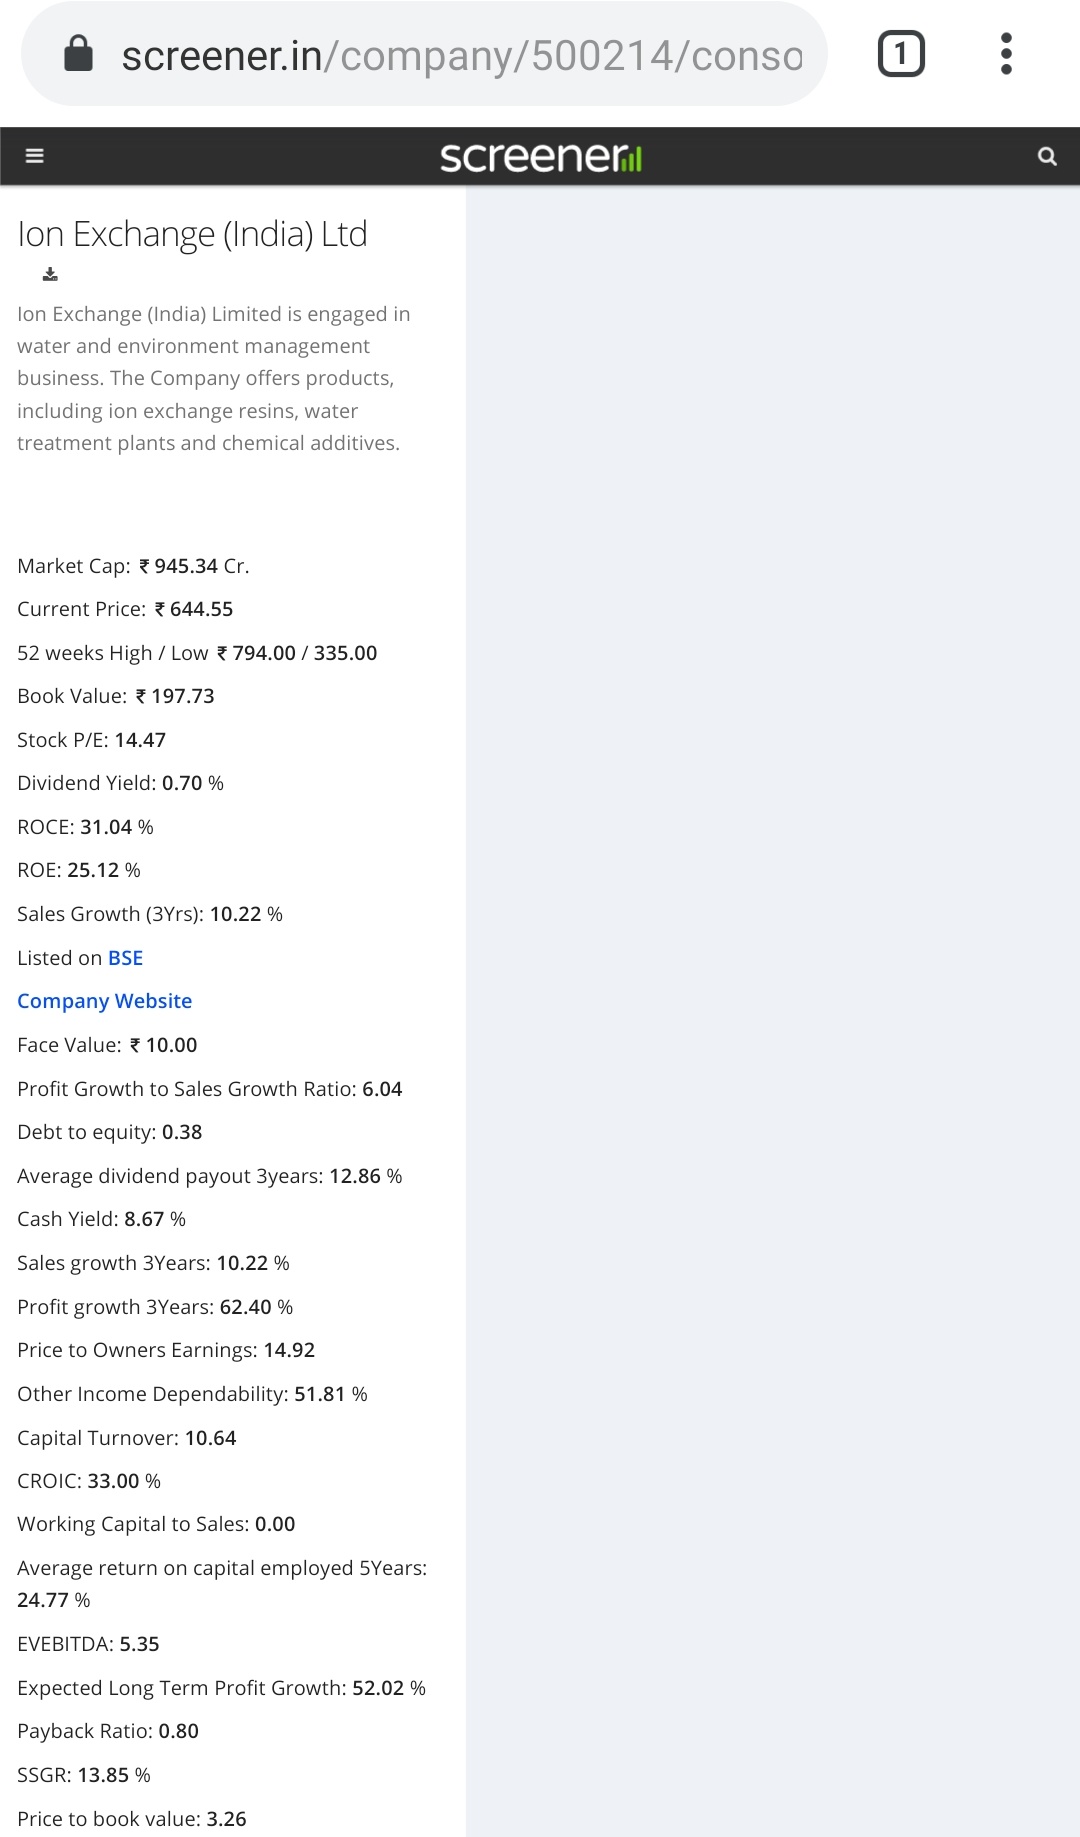Open the Screener hamburger navigation menu
The width and height of the screenshot is (1080, 1837).
click(35, 156)
